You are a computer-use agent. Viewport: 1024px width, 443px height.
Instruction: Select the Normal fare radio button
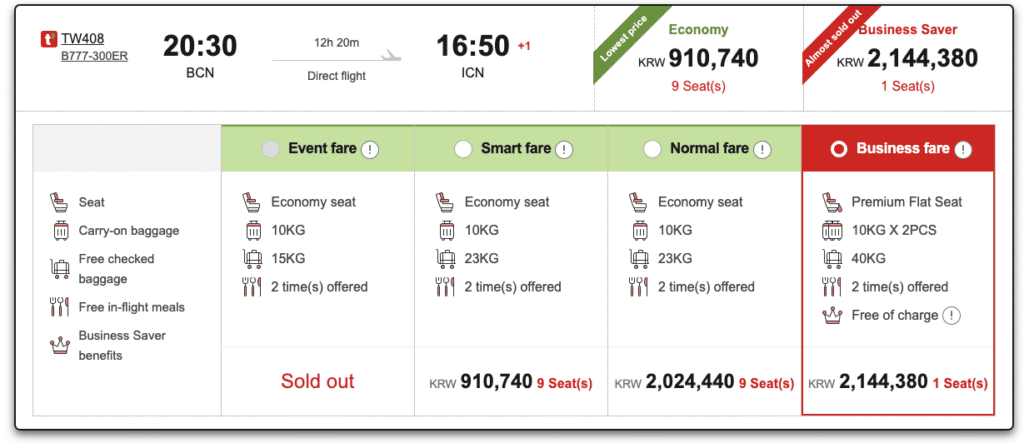652,149
